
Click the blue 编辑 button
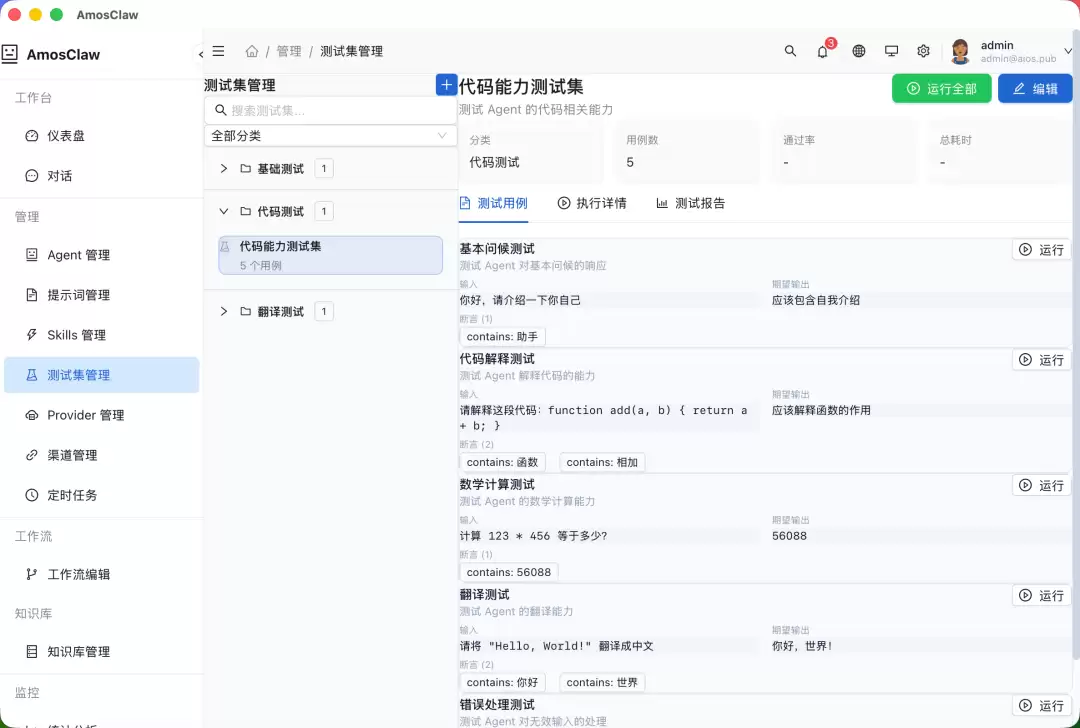point(1035,88)
